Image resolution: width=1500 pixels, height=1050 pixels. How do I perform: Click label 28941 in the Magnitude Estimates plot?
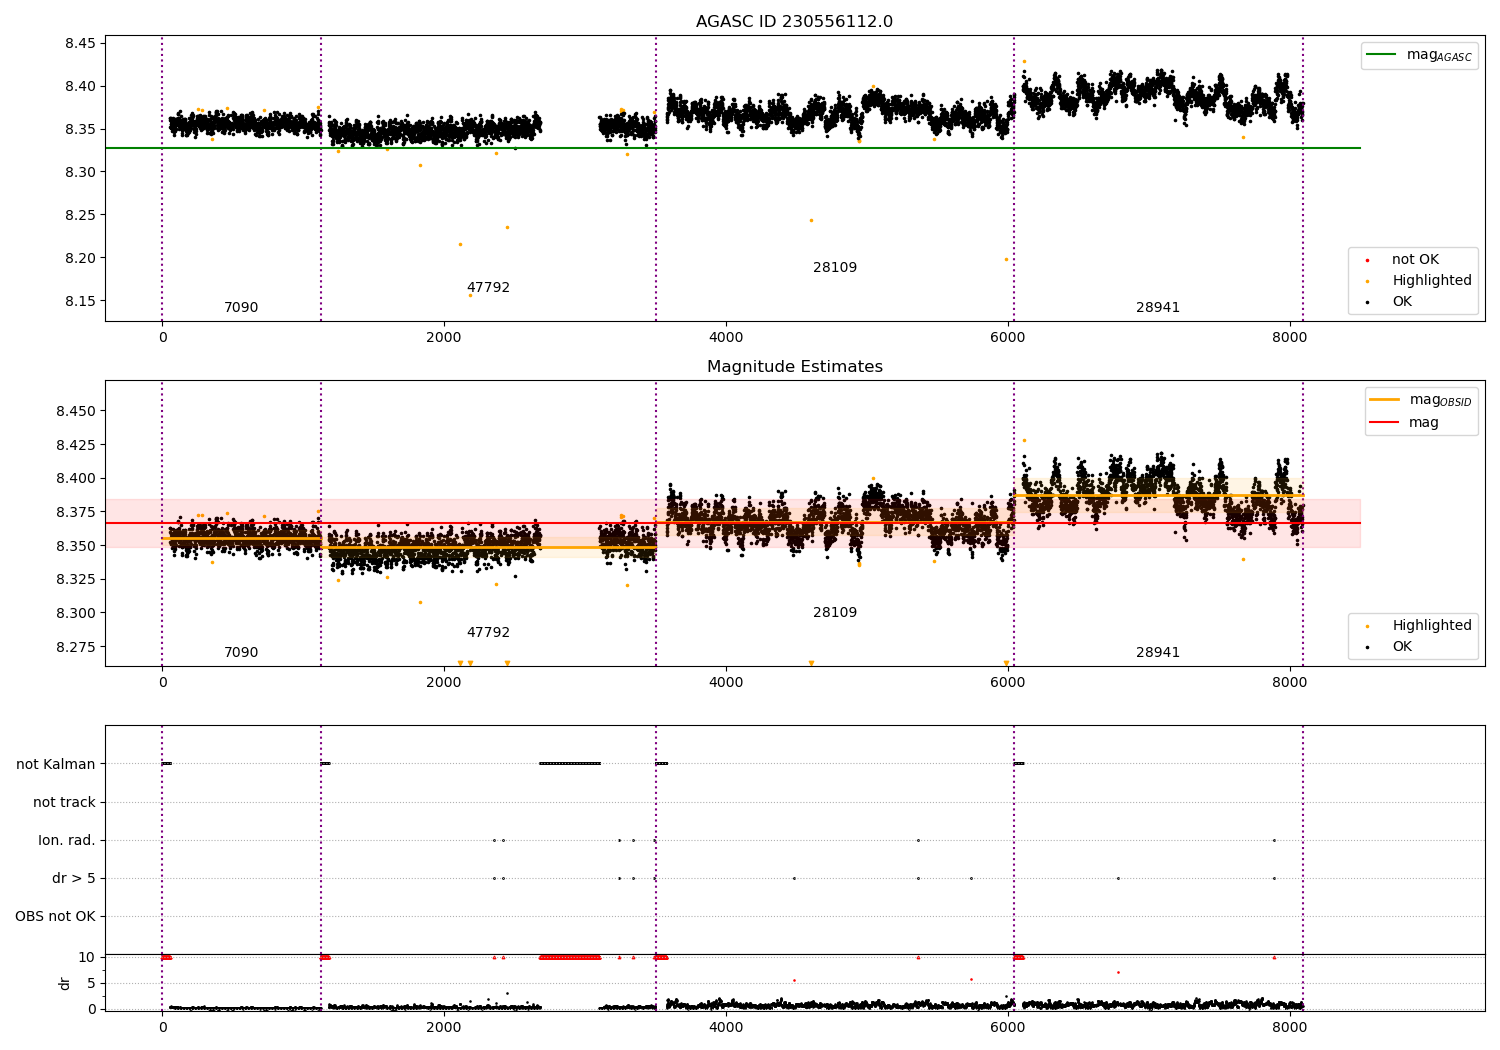(1158, 653)
